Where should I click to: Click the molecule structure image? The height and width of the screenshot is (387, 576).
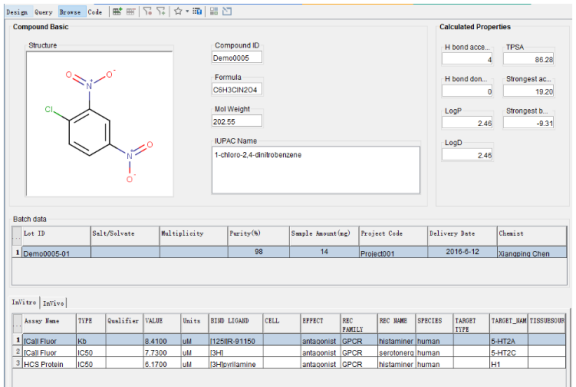99,123
